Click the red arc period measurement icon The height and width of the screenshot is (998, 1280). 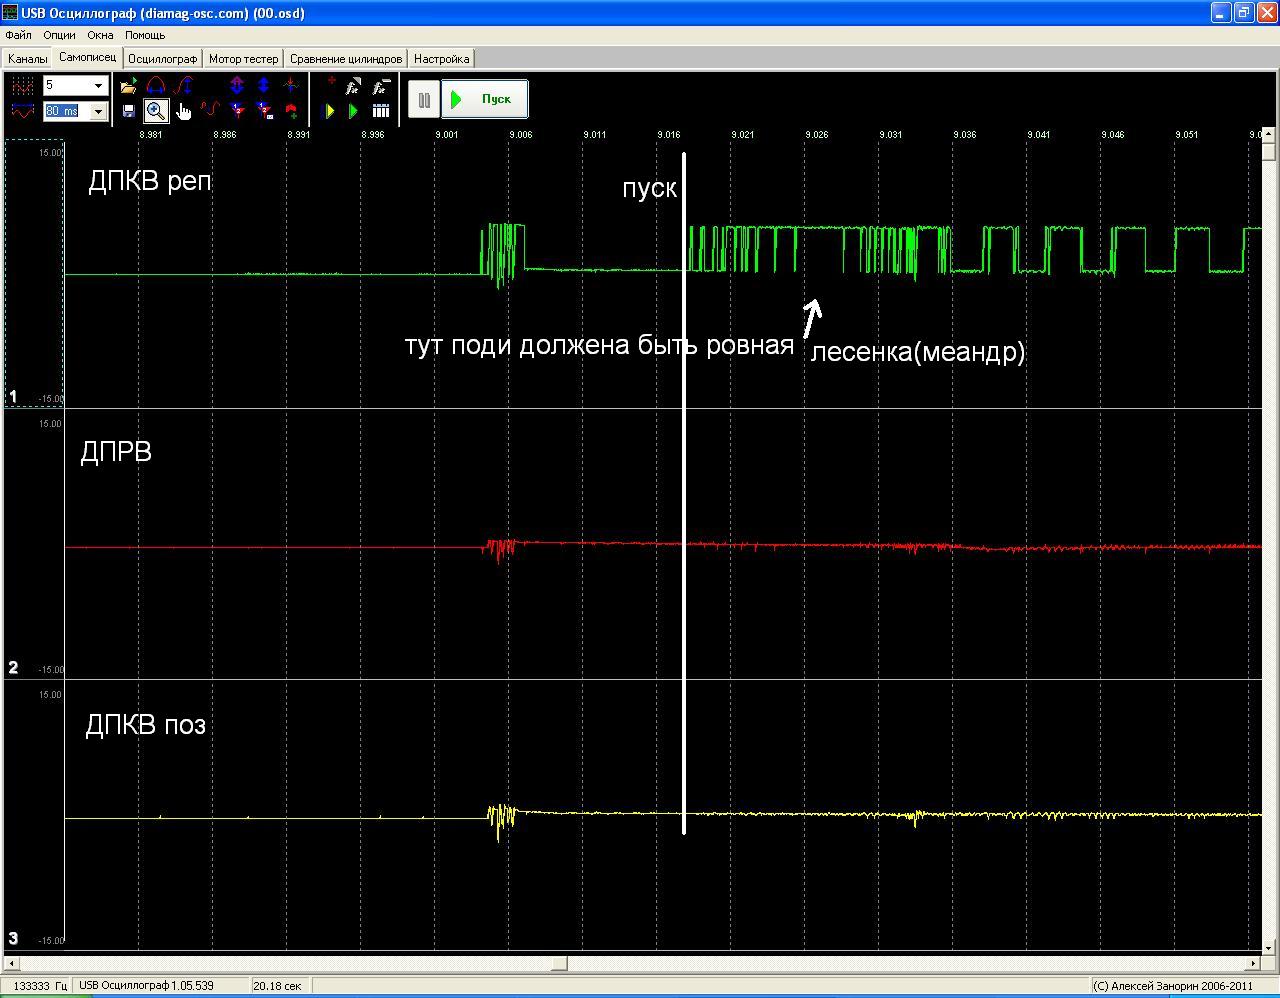[156, 86]
